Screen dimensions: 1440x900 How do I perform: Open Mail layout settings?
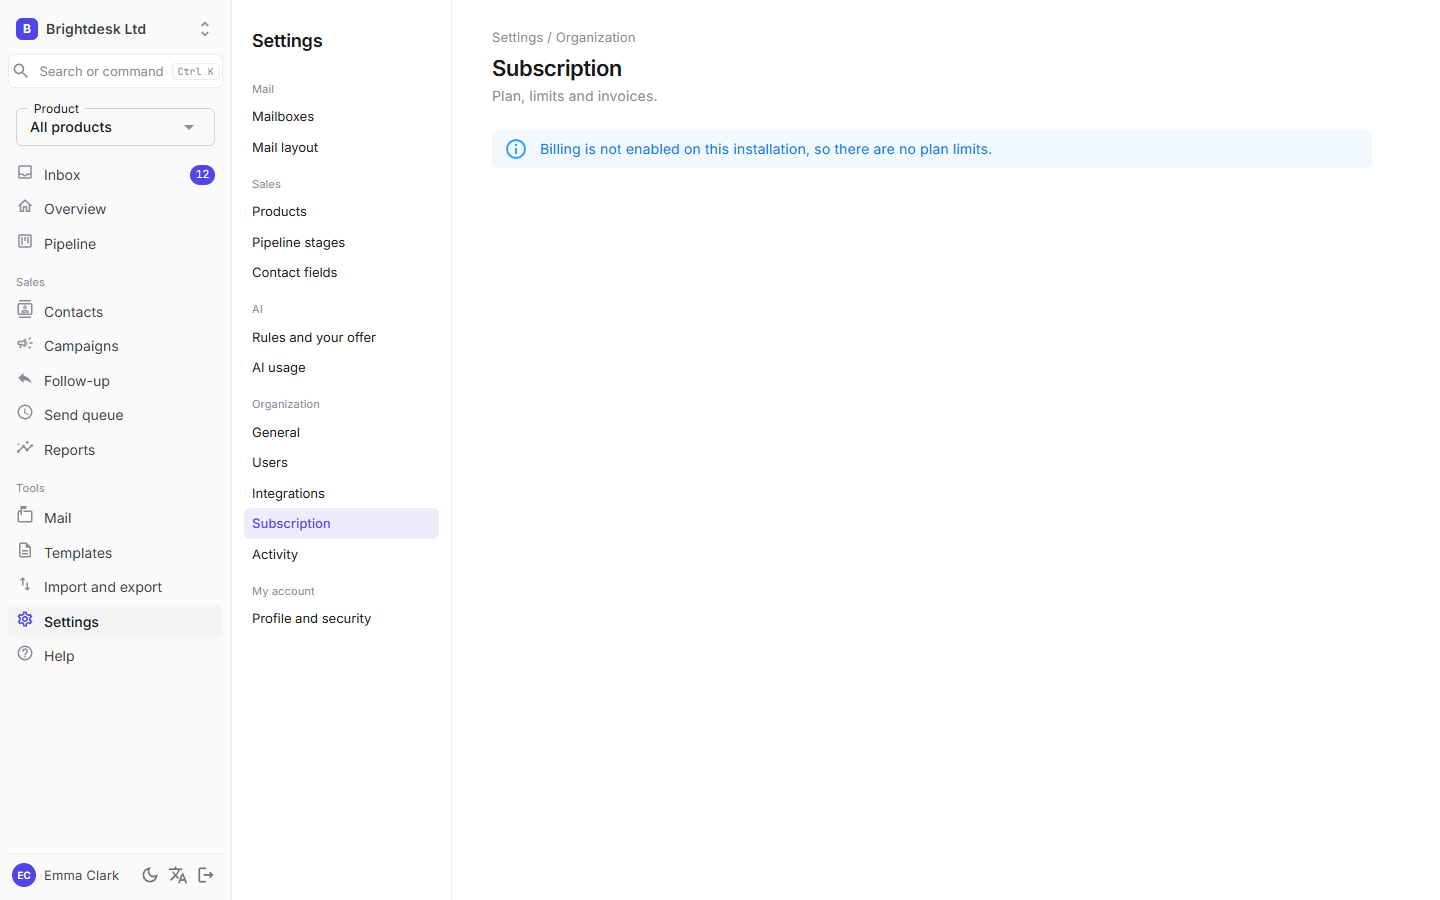click(341, 147)
